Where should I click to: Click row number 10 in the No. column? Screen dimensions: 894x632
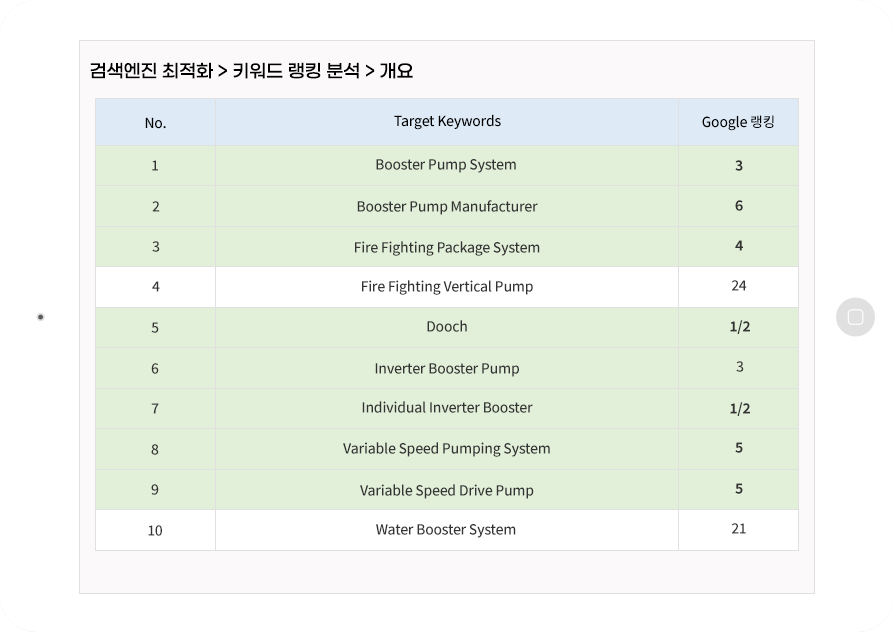[155, 530]
